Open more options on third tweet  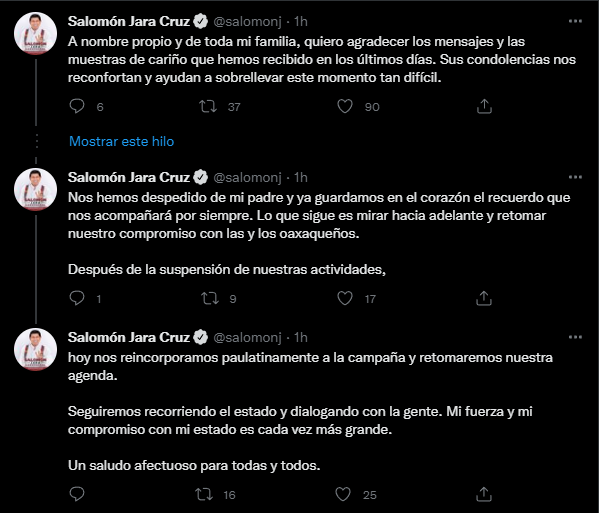[575, 337]
